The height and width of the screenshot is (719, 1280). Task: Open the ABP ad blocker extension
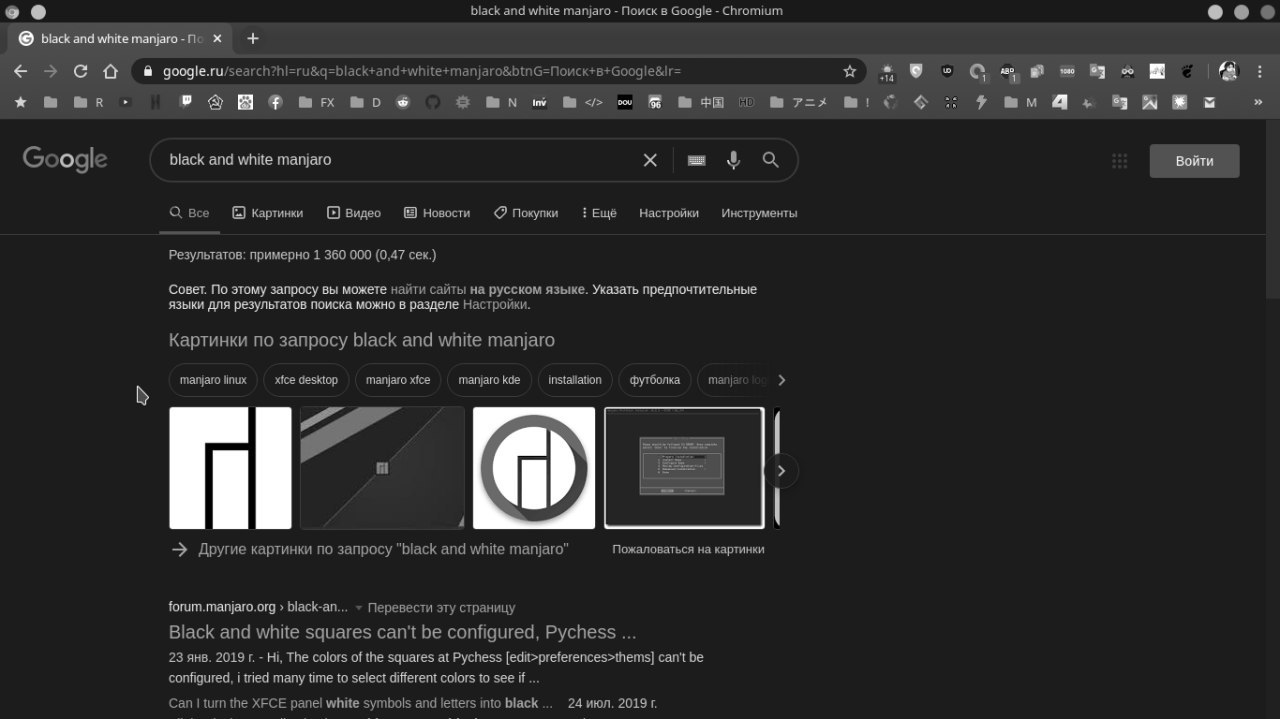click(x=1008, y=72)
